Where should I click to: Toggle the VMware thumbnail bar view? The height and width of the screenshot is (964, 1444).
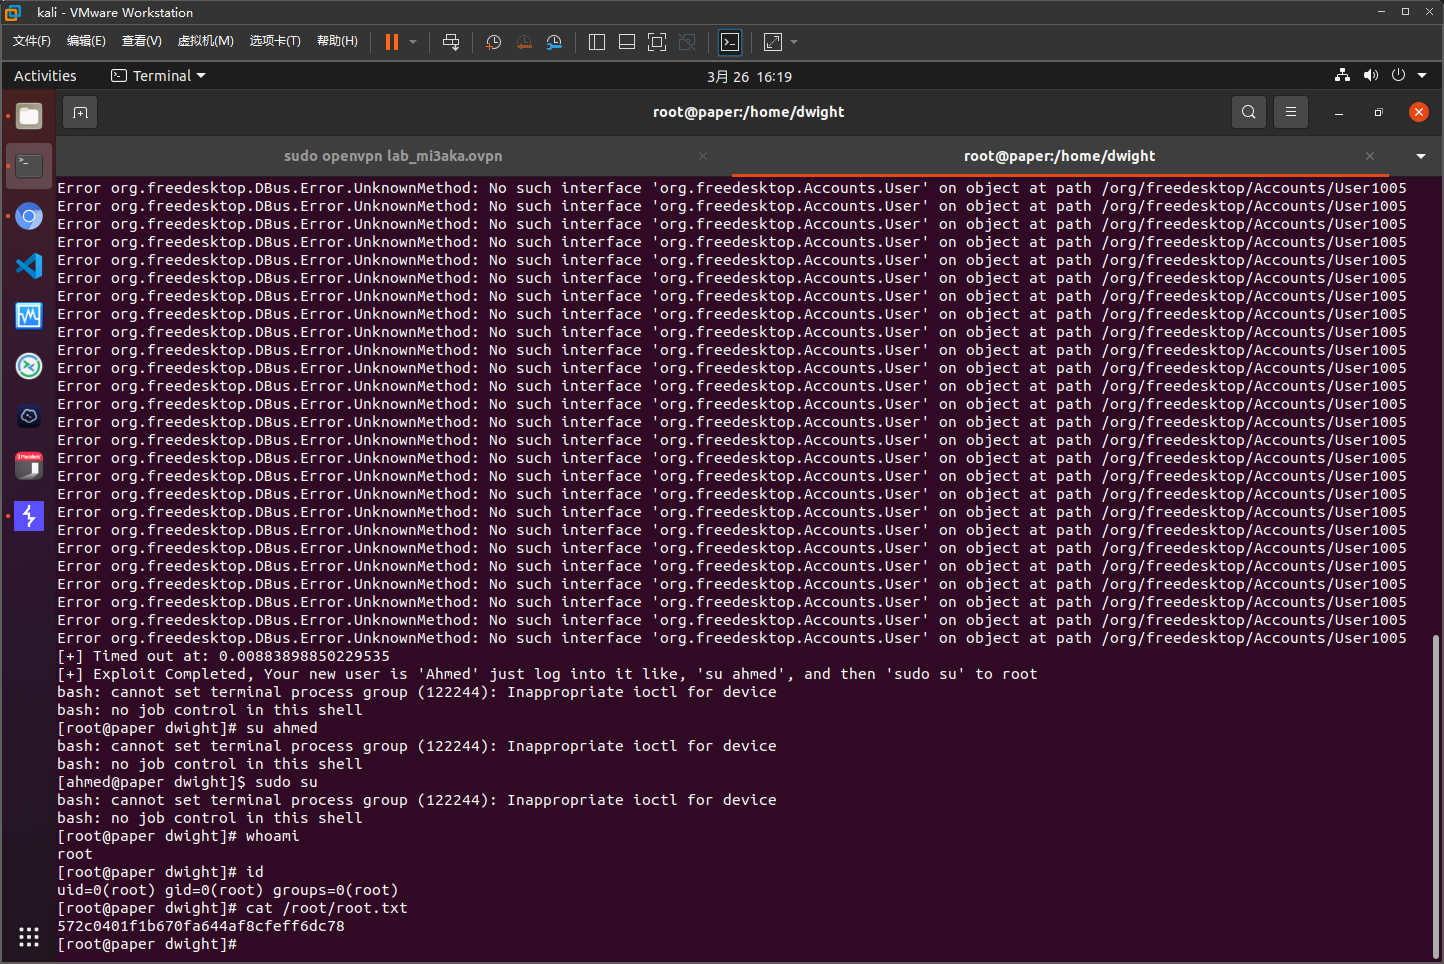pyautogui.click(x=627, y=42)
